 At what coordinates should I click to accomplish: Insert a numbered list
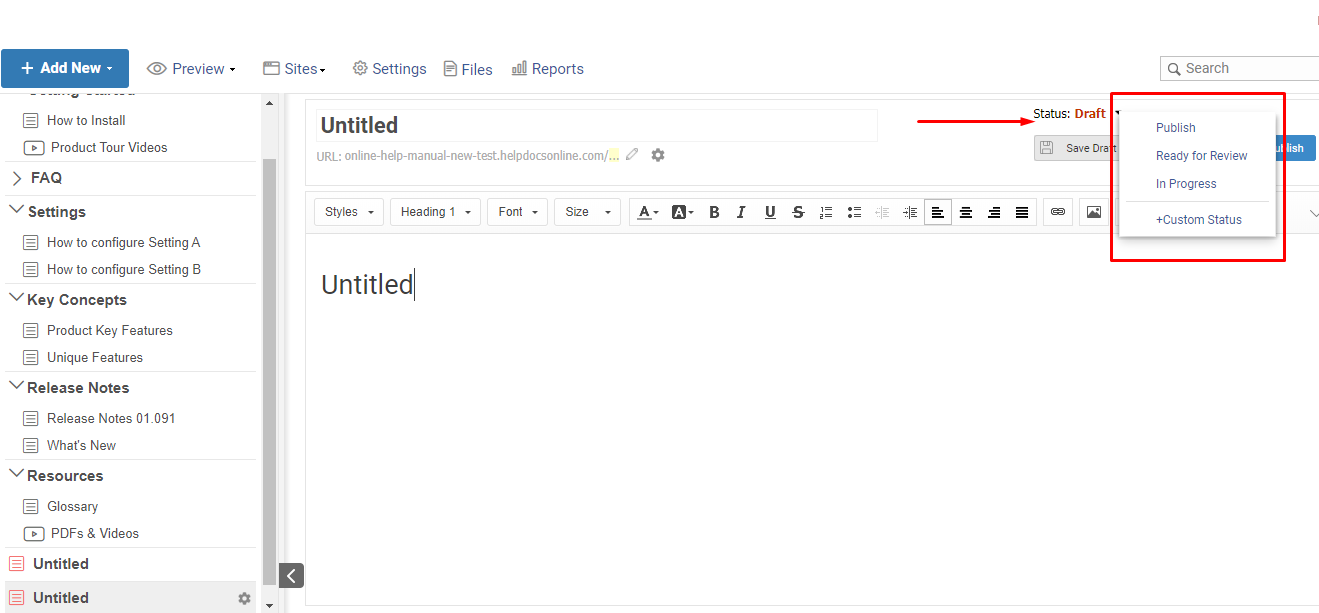click(826, 212)
